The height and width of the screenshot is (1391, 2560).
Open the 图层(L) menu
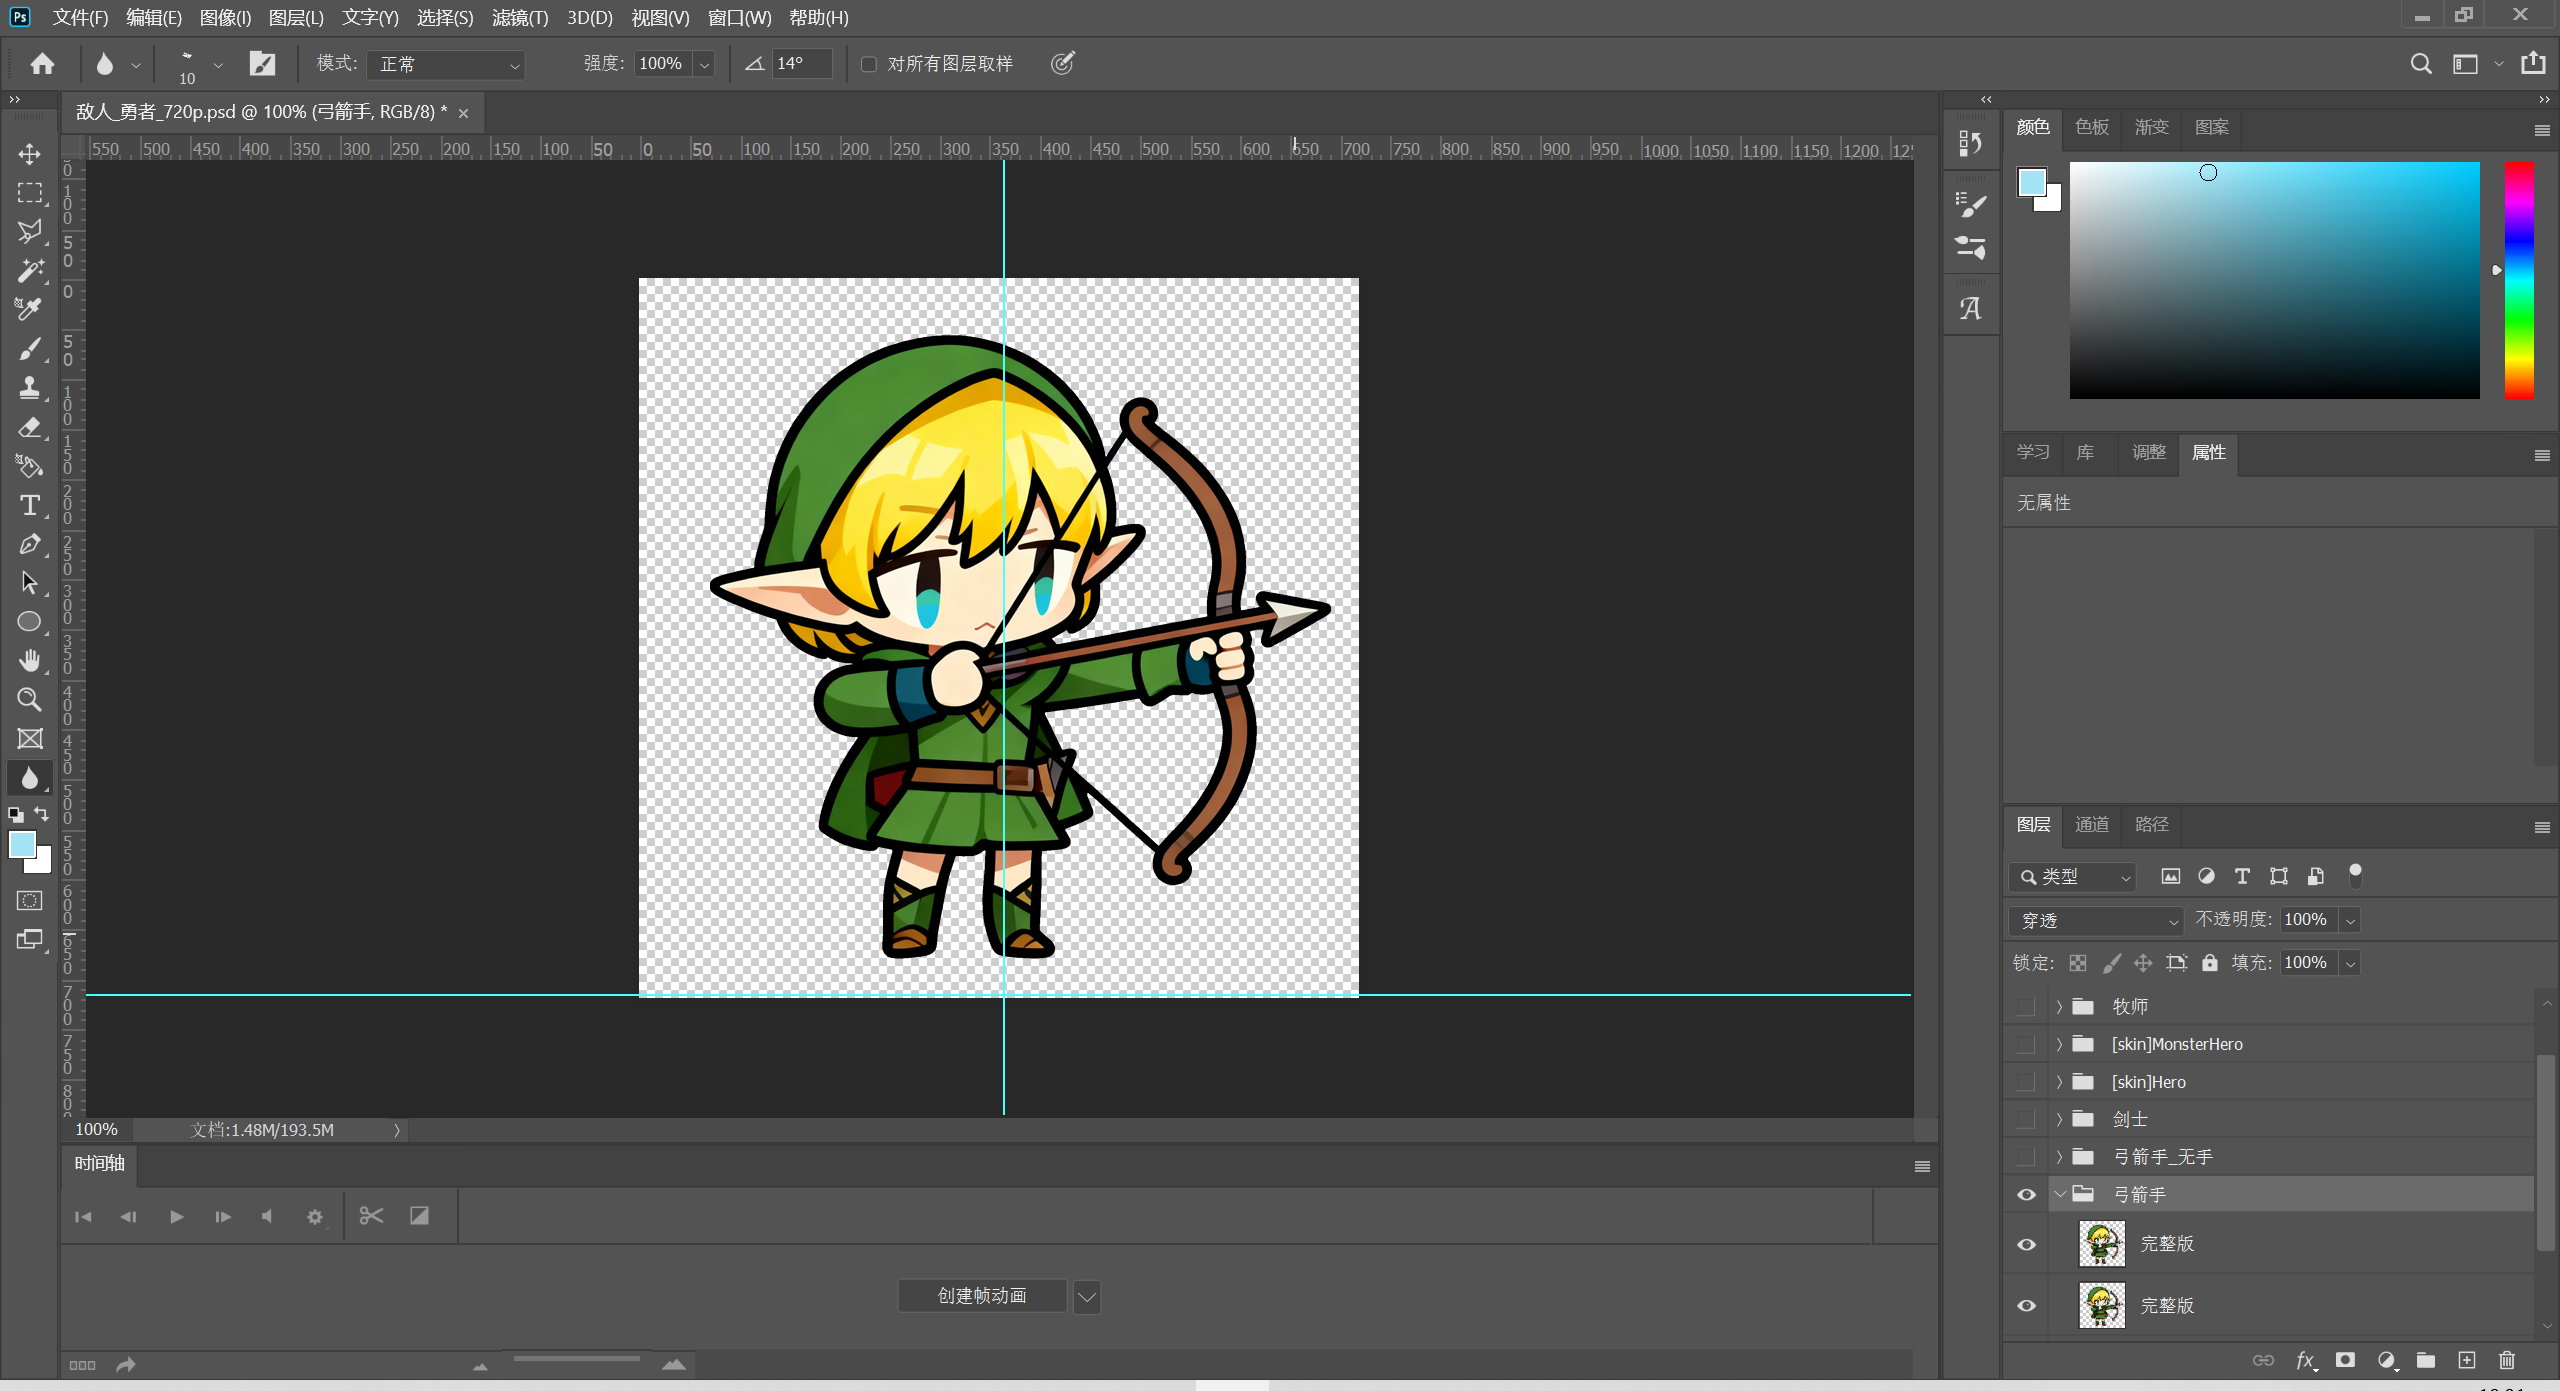[296, 17]
